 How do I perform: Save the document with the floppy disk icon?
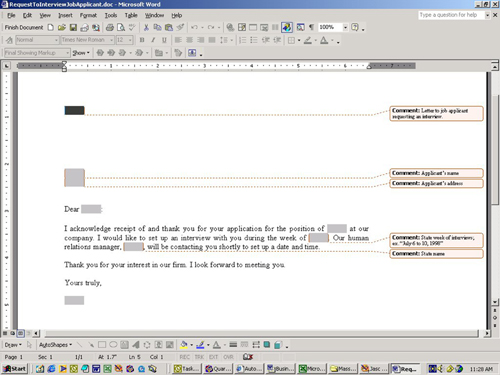click(73, 27)
